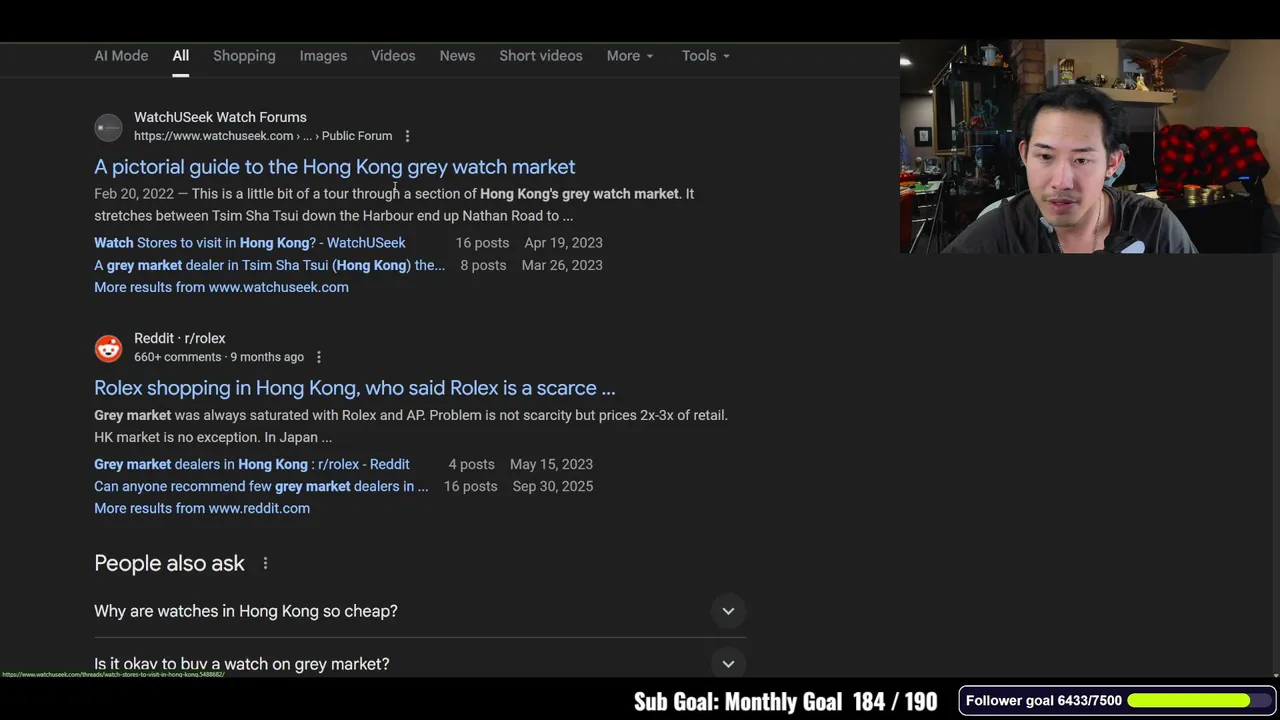
Task: Click the watchuseek.com Public Forum URL breadcrumb
Action: coord(263,136)
